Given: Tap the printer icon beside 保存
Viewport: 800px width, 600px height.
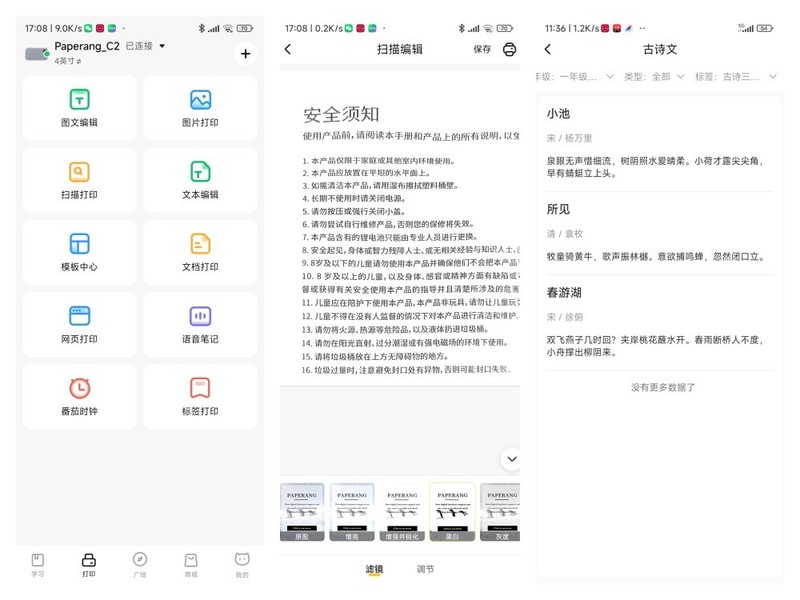Looking at the screenshot, I should pyautogui.click(x=509, y=48).
